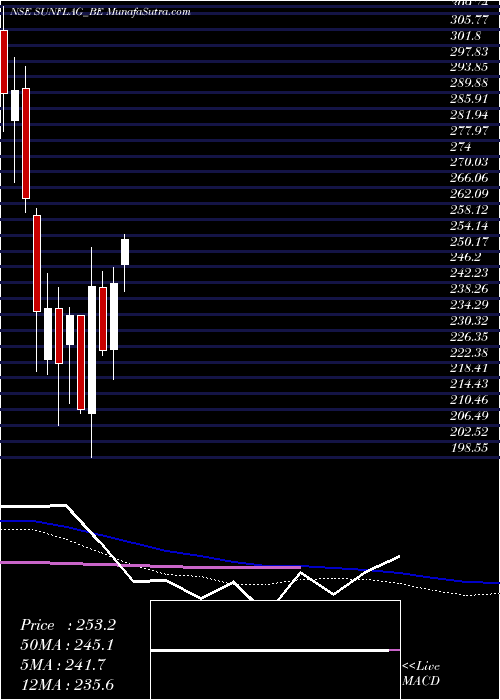Image resolution: width=500 pixels, height=700 pixels.
Task: Click the 50MA : 245.1 readout
Action: 67,645
